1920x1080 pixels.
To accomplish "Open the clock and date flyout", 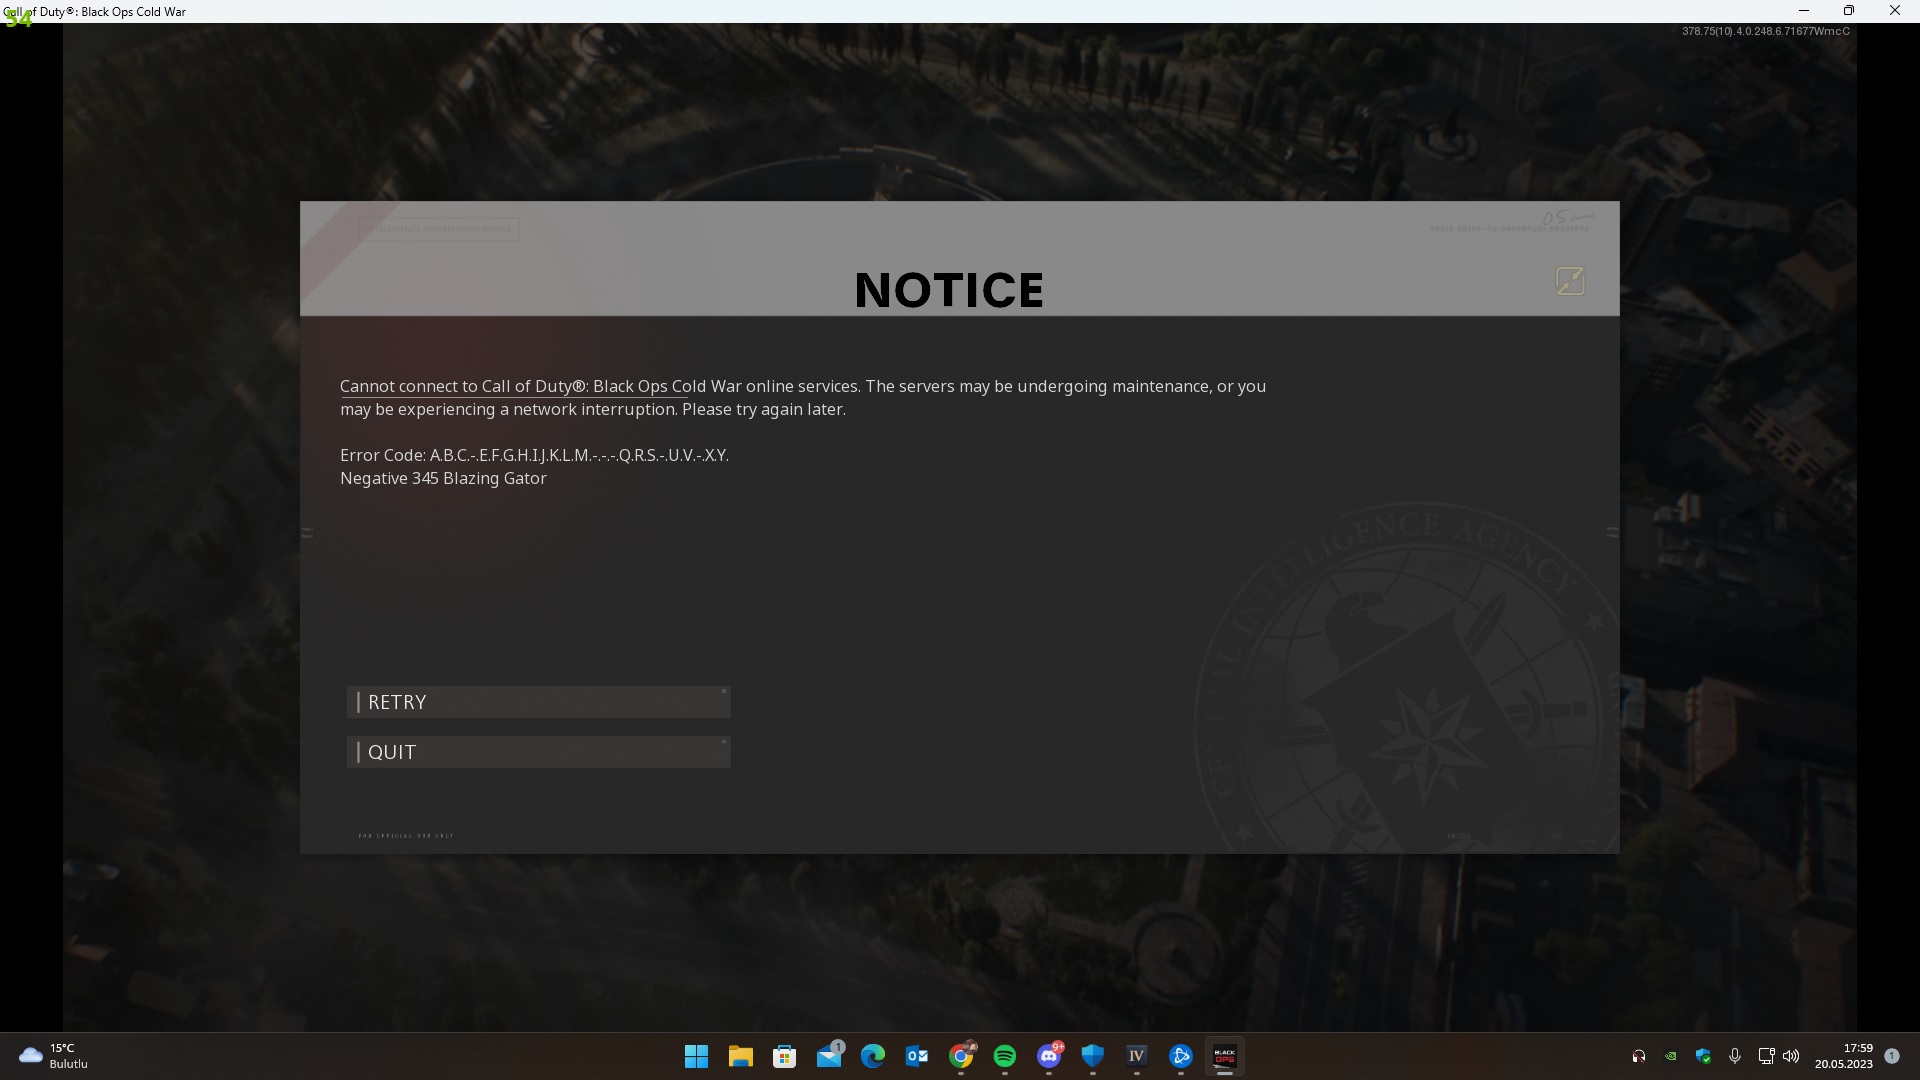I will click(1844, 1056).
